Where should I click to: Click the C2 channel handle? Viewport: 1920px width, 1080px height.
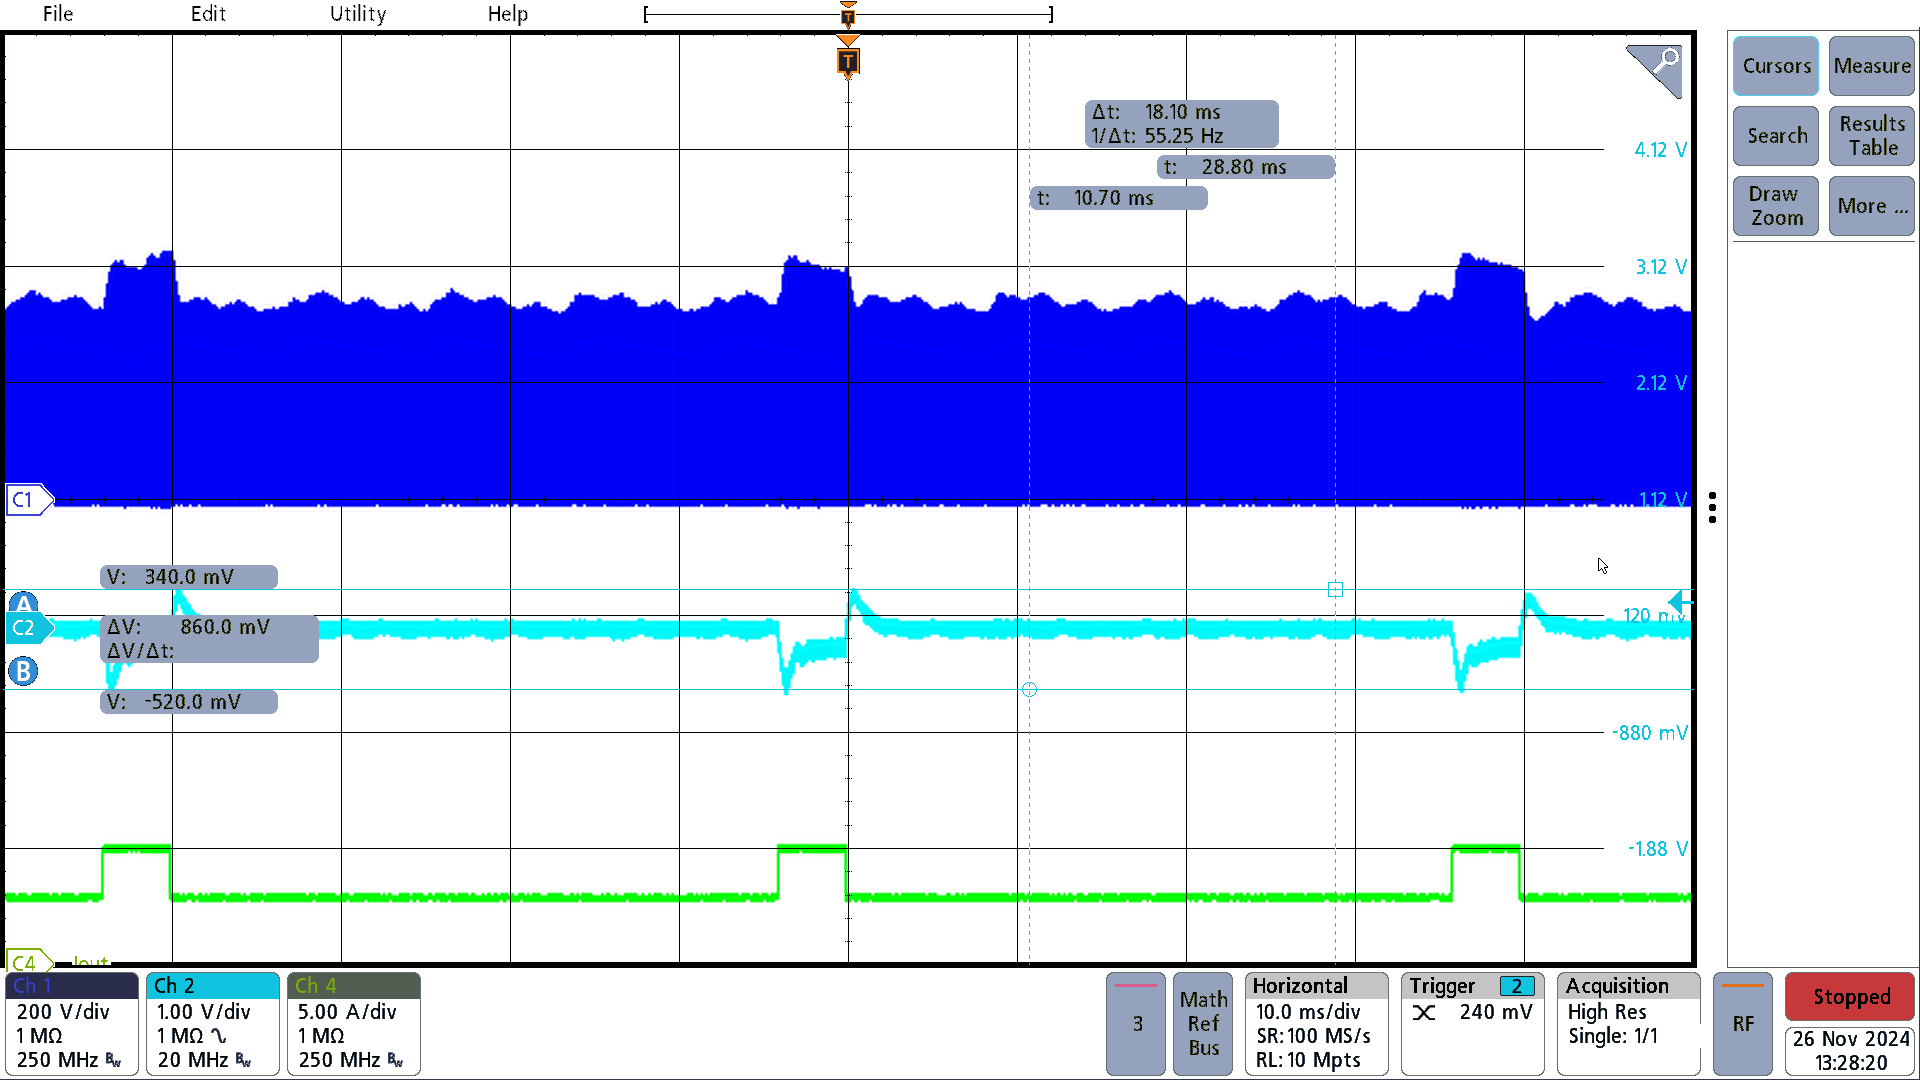tap(28, 628)
